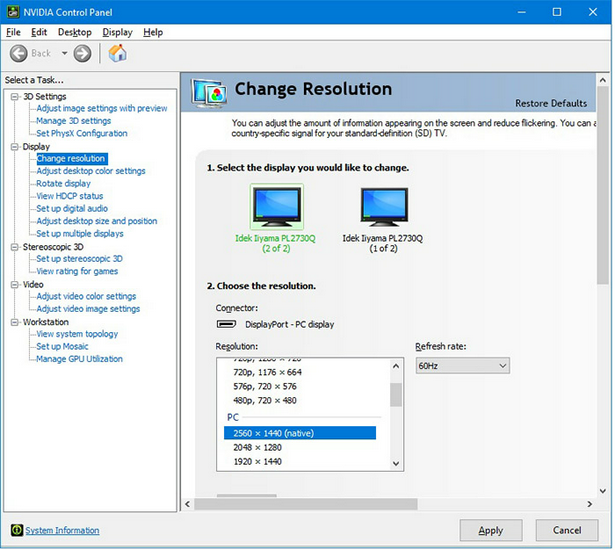The width and height of the screenshot is (615, 550).
Task: Open Adjust desktop size and position
Action: tap(96, 221)
